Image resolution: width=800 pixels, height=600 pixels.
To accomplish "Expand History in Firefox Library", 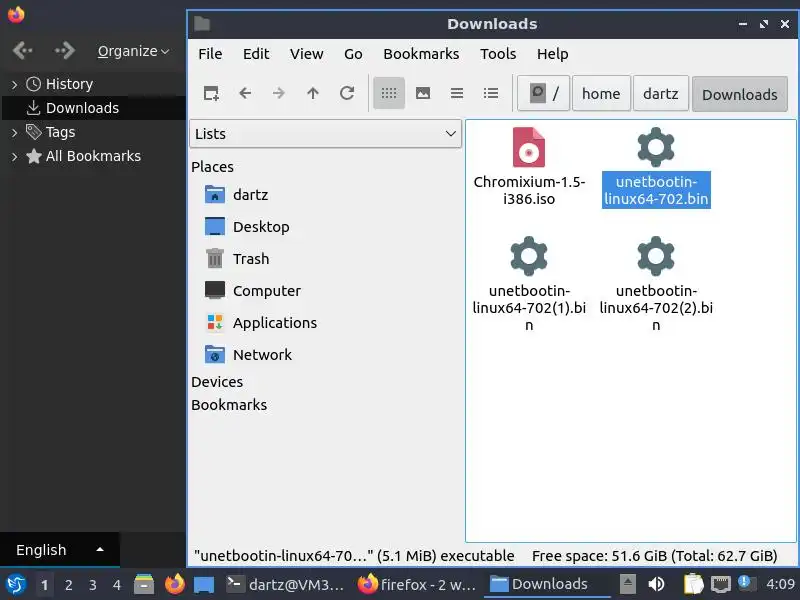I will (x=14, y=84).
